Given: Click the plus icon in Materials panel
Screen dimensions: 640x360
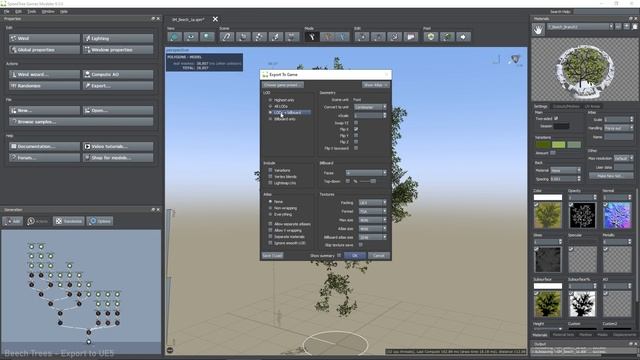Looking at the screenshot, I should click(627, 27).
